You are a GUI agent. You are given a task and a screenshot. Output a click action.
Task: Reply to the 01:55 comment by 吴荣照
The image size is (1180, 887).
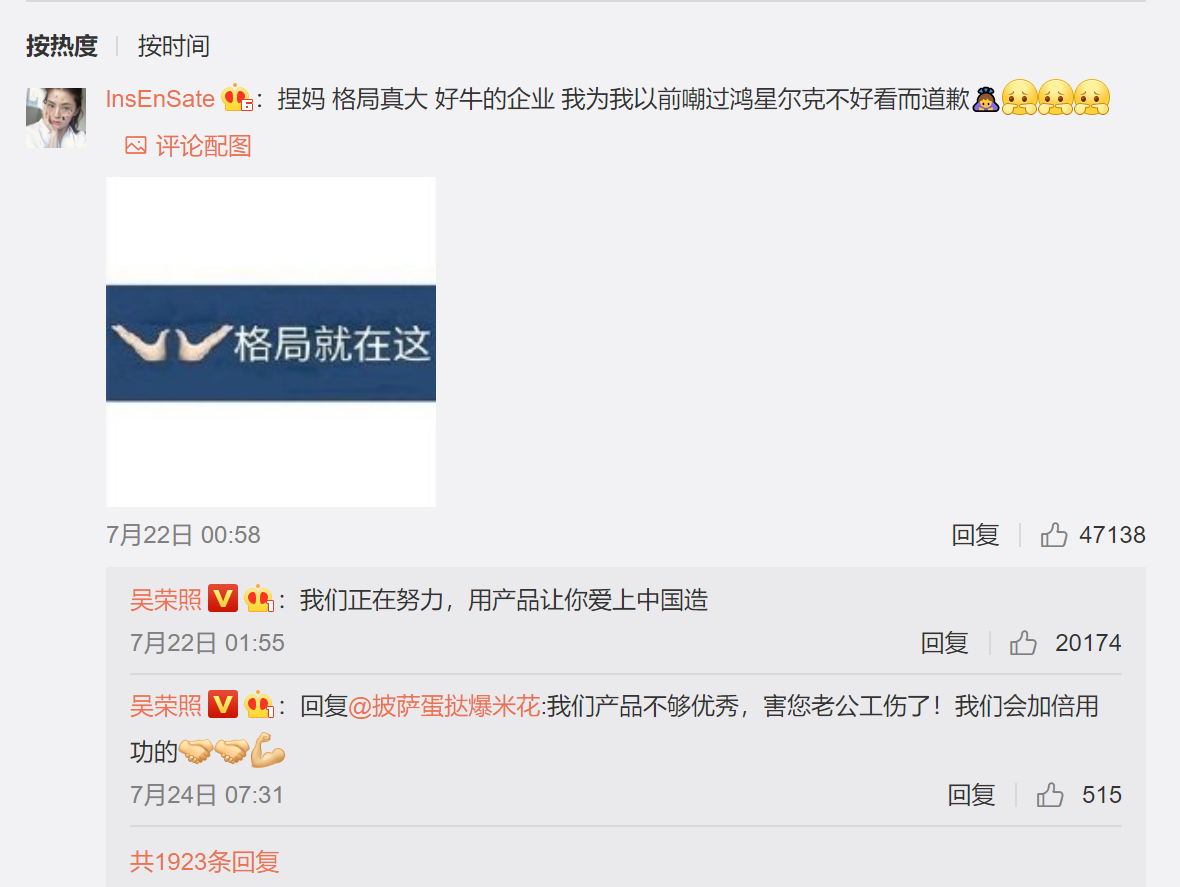(x=944, y=643)
